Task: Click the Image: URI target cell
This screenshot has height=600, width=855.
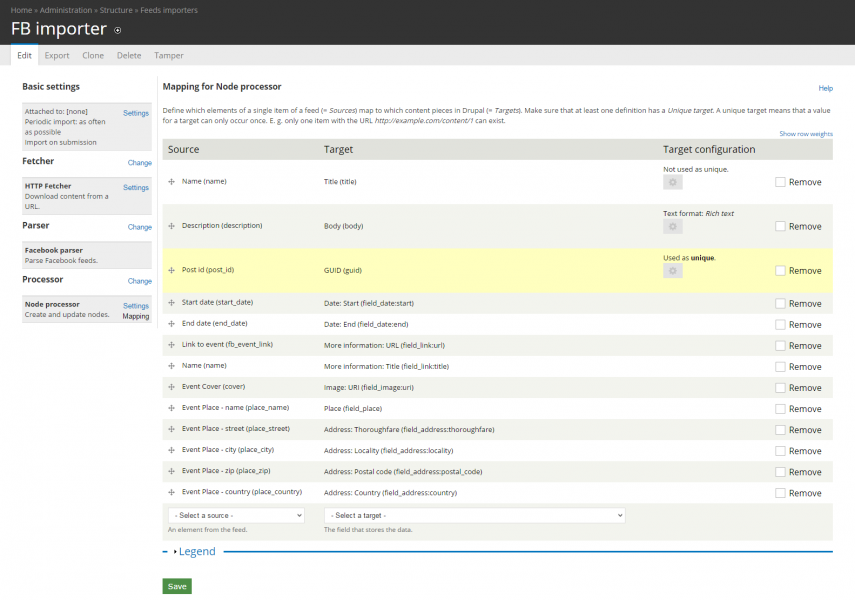Action: pos(369,388)
